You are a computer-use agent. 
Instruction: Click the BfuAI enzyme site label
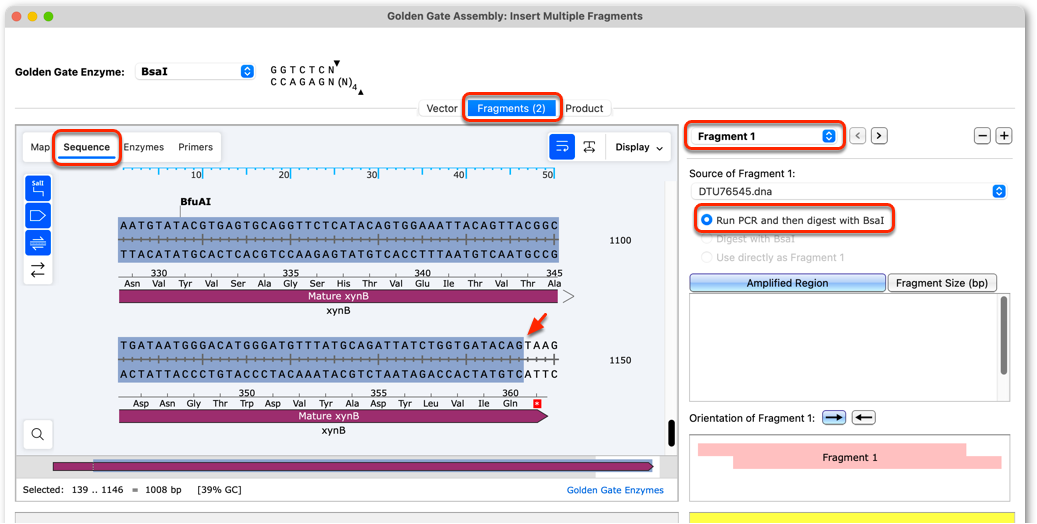coord(195,201)
